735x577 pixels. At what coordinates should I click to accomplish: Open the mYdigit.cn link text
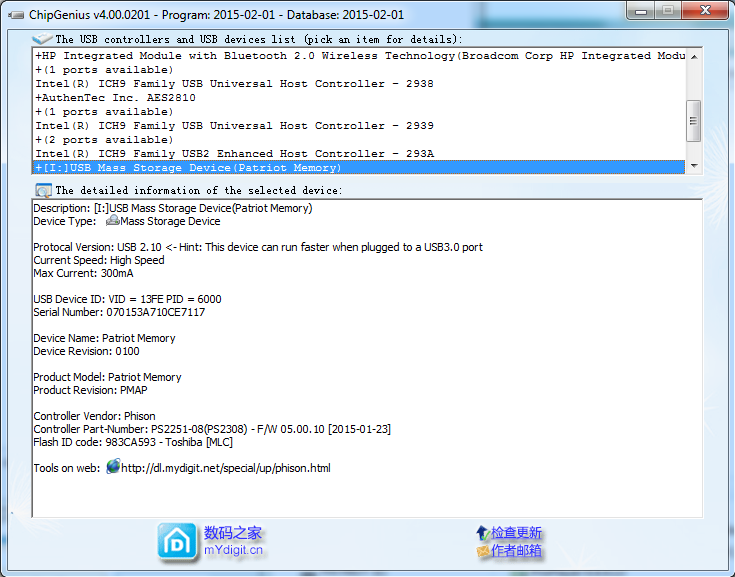pos(233,550)
